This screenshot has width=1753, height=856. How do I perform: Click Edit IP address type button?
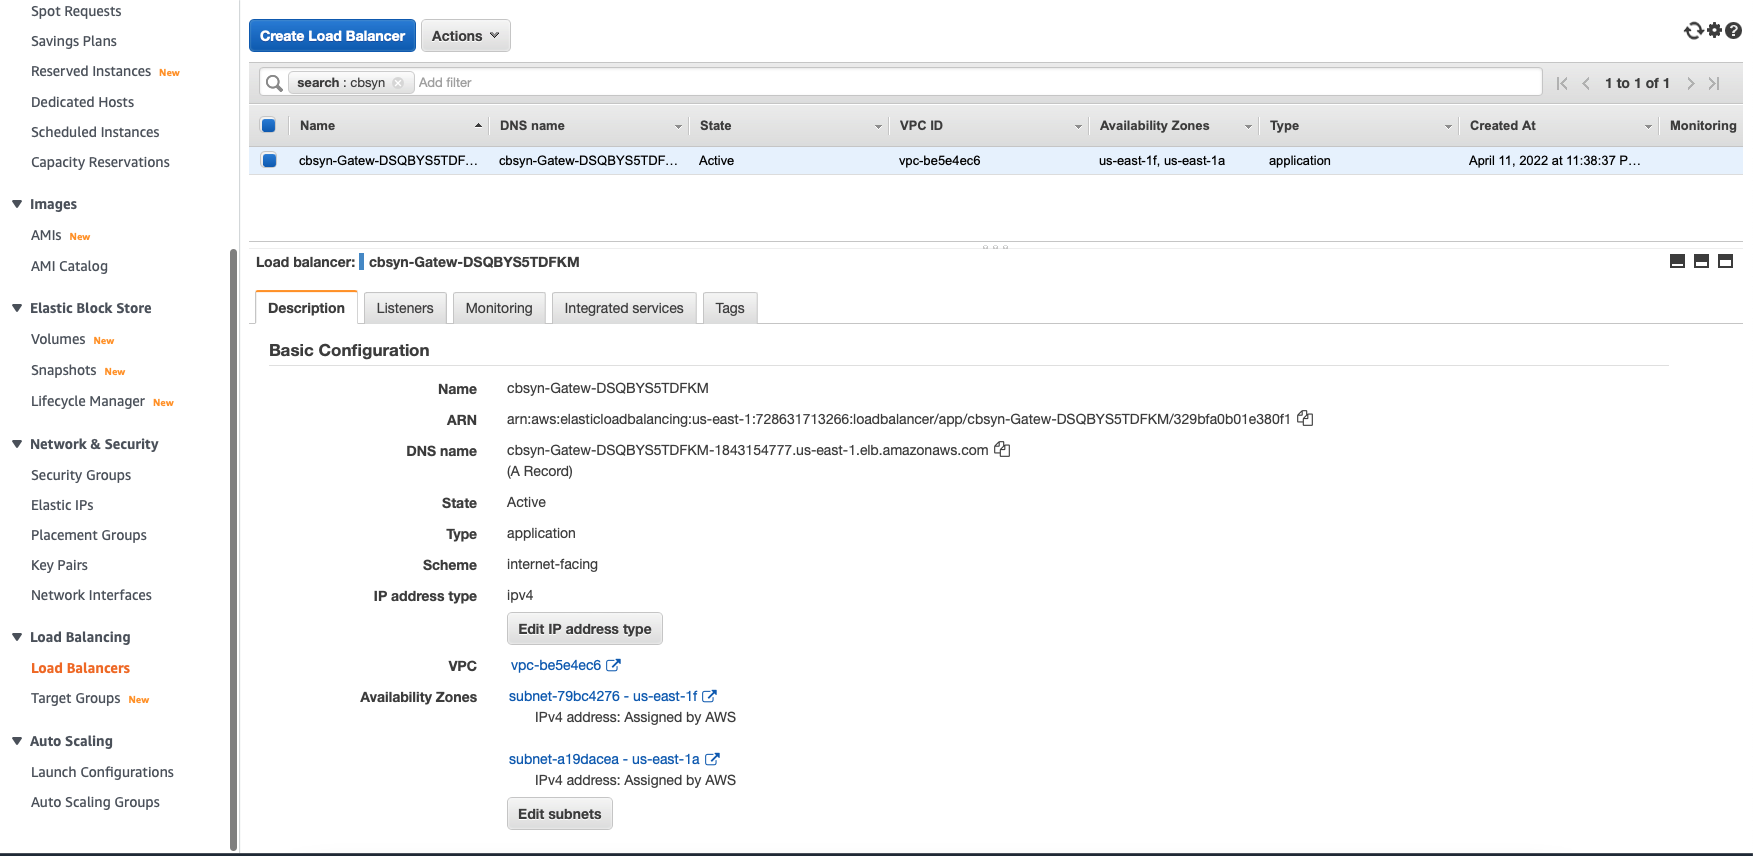coord(585,629)
